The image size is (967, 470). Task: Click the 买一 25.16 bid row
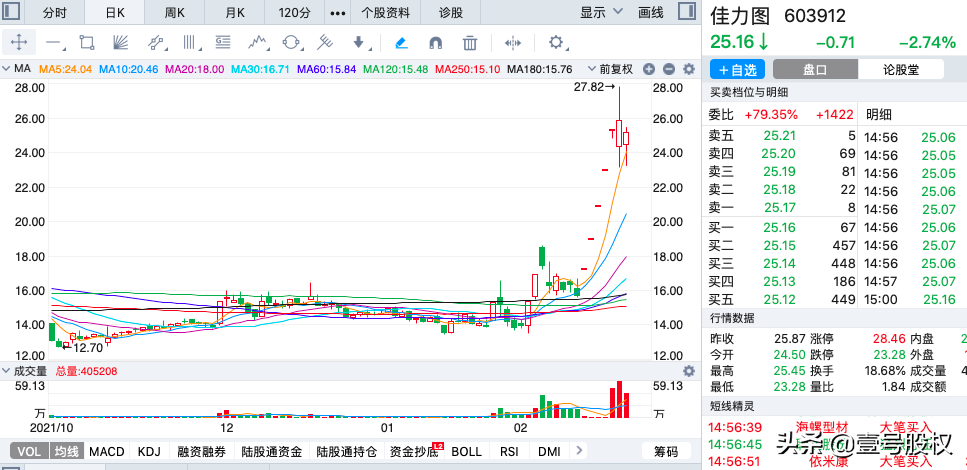pos(781,228)
